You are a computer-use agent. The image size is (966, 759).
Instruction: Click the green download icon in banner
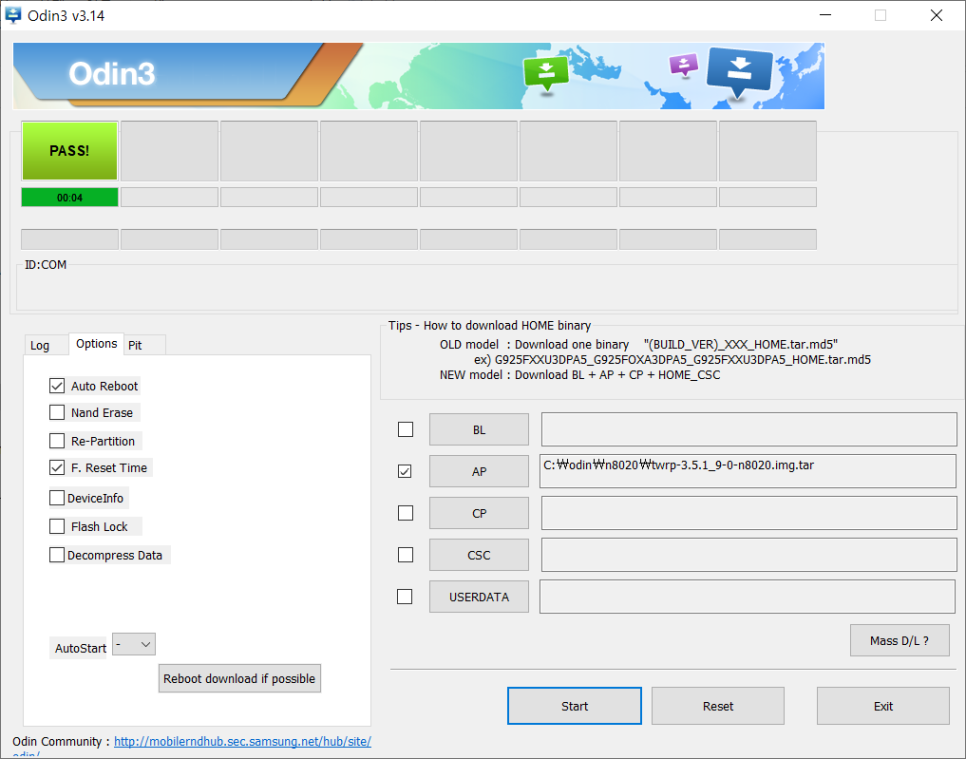click(x=546, y=73)
